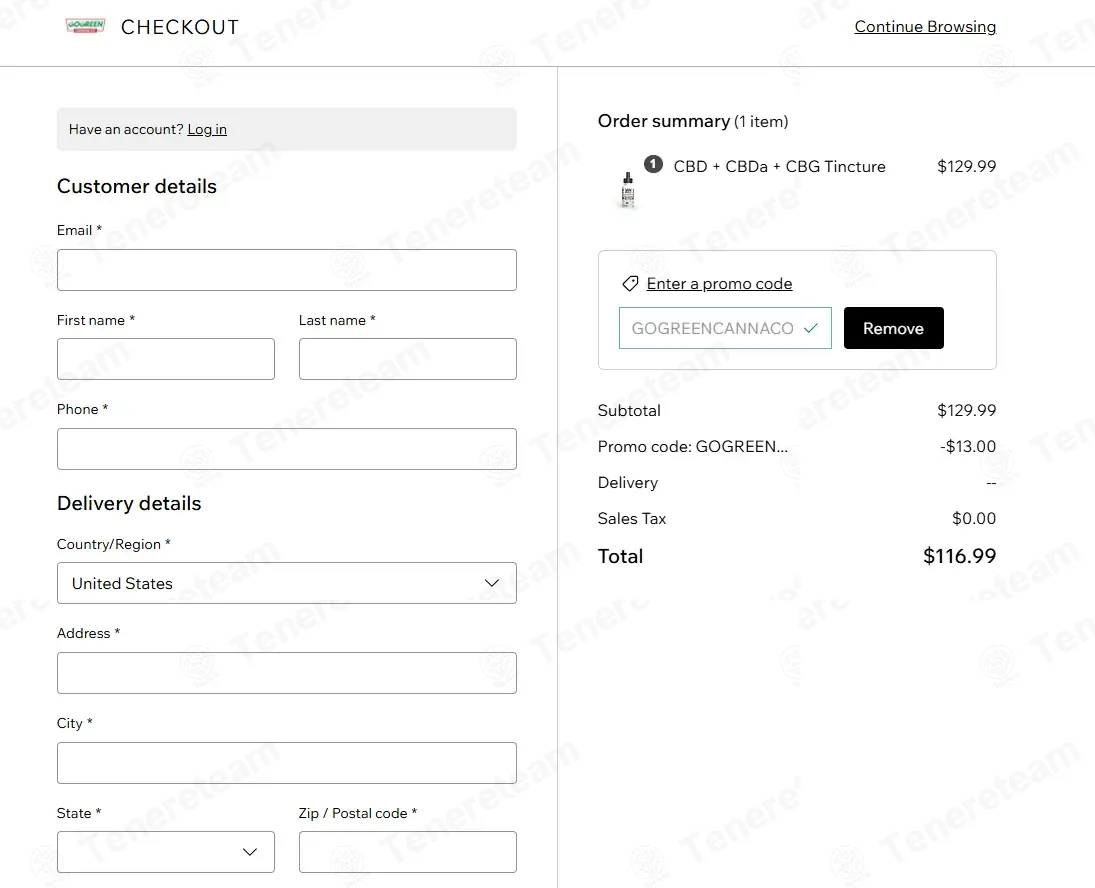Focus the First name field
The image size is (1095, 888).
[x=166, y=359]
